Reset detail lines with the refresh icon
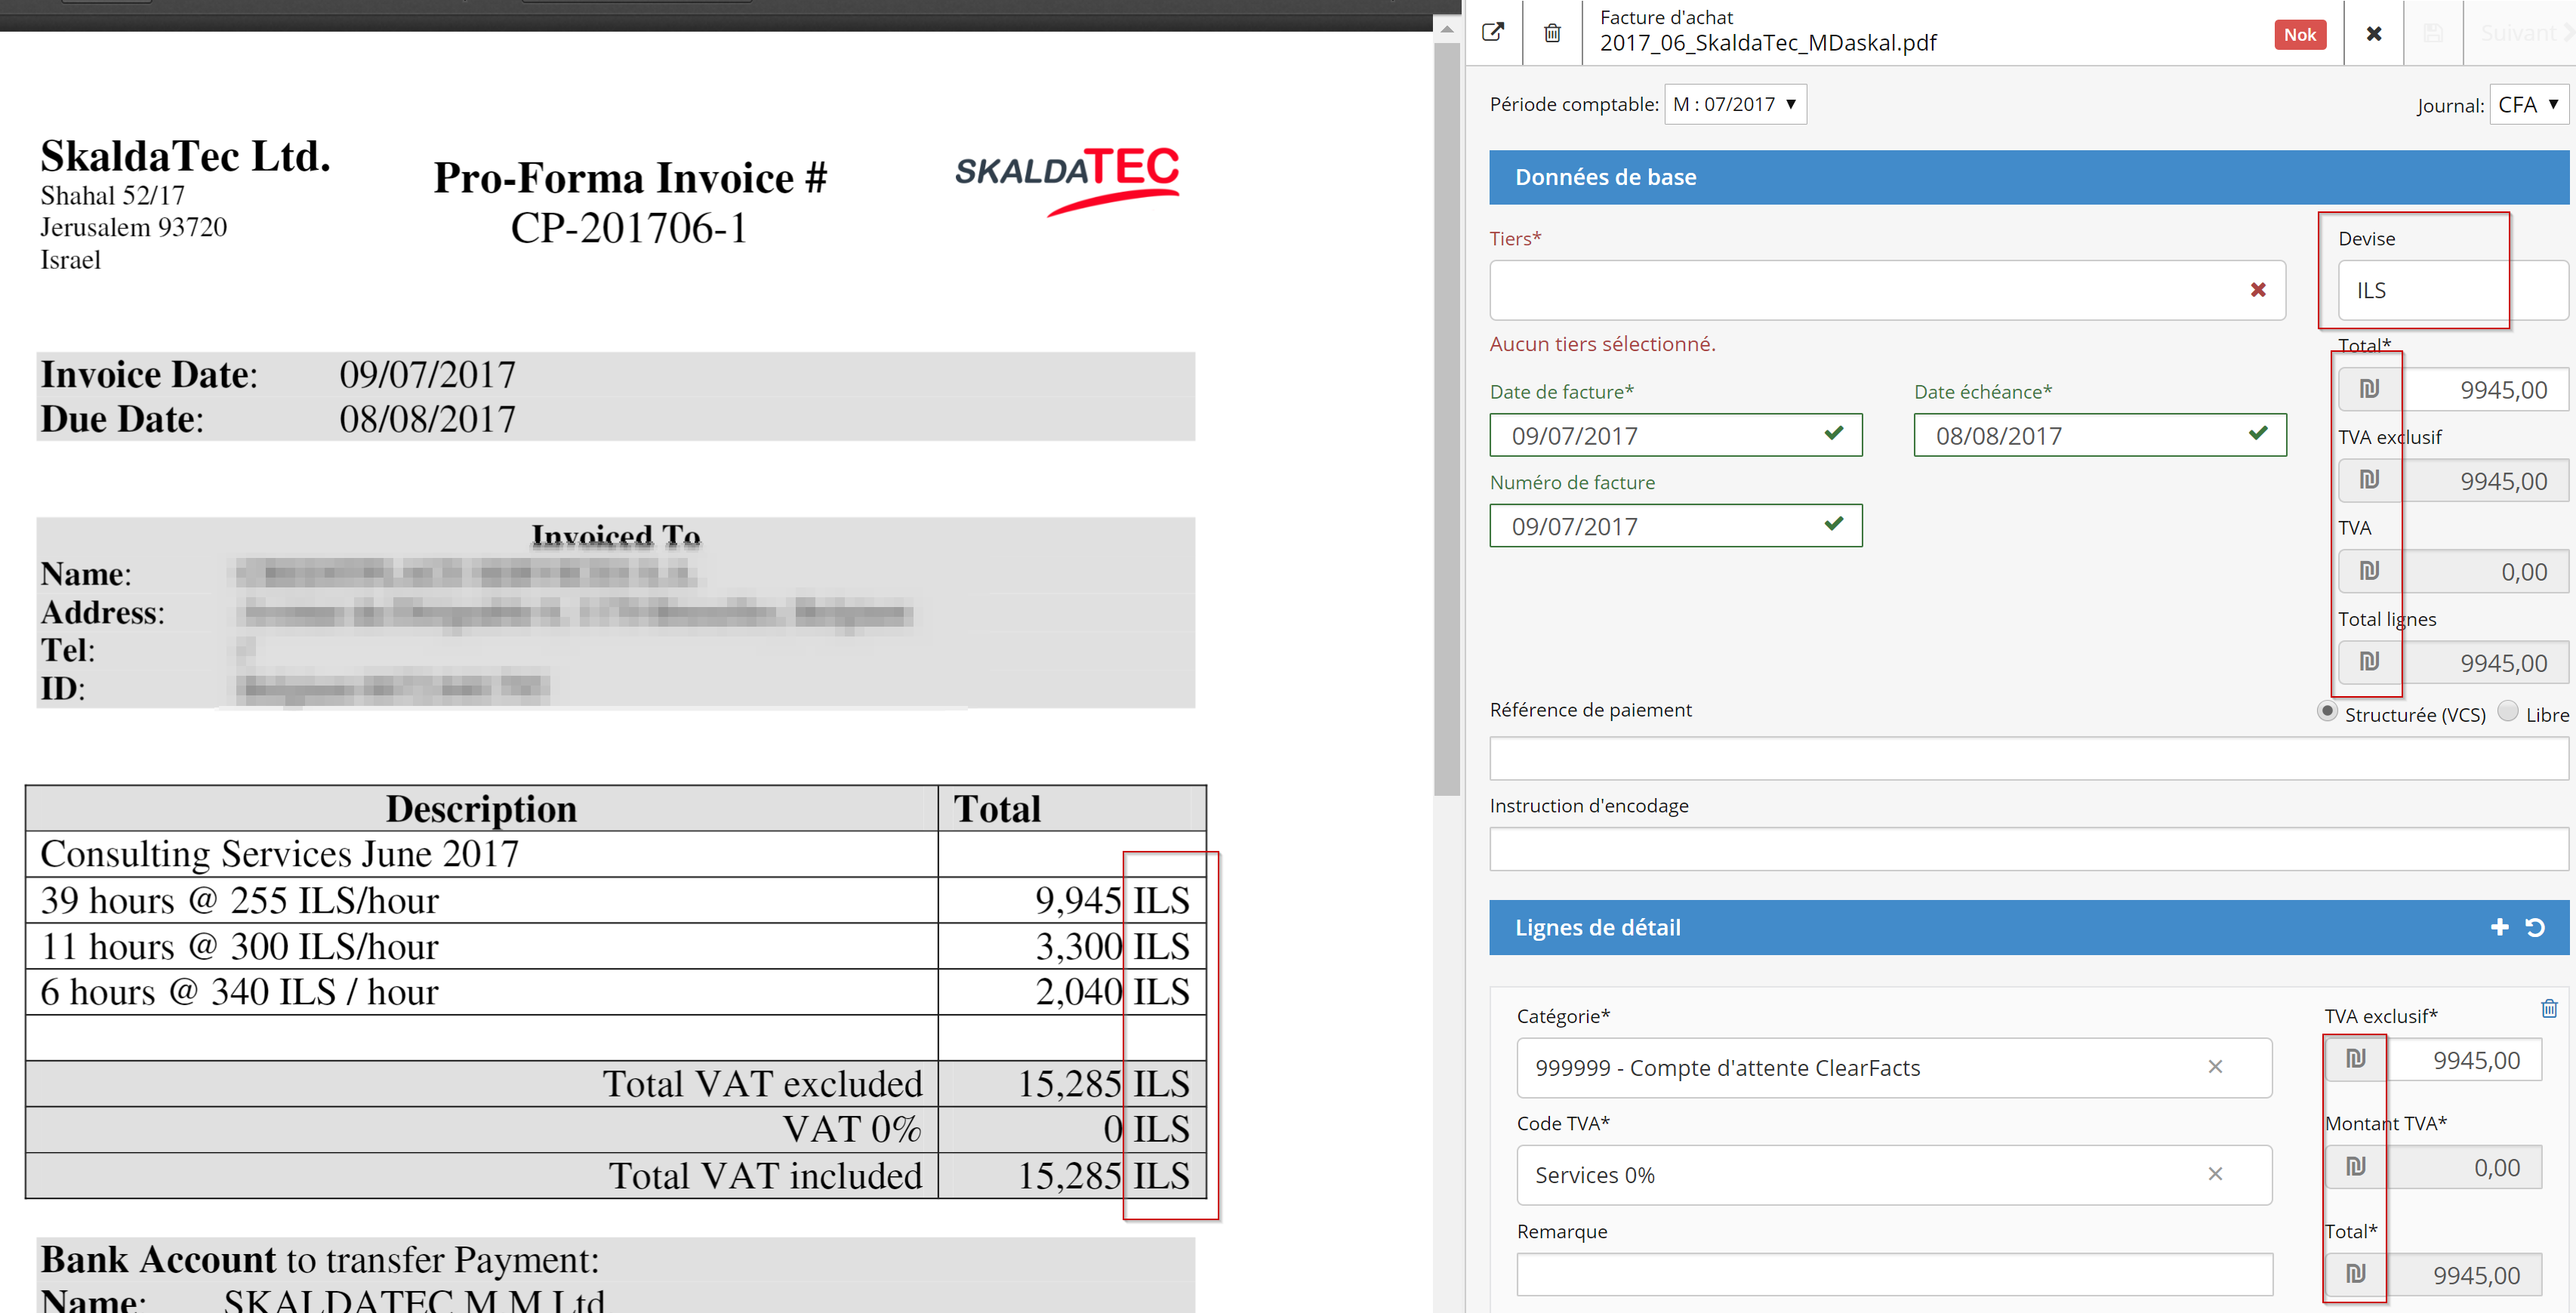This screenshot has height=1313, width=2576. click(x=2534, y=927)
